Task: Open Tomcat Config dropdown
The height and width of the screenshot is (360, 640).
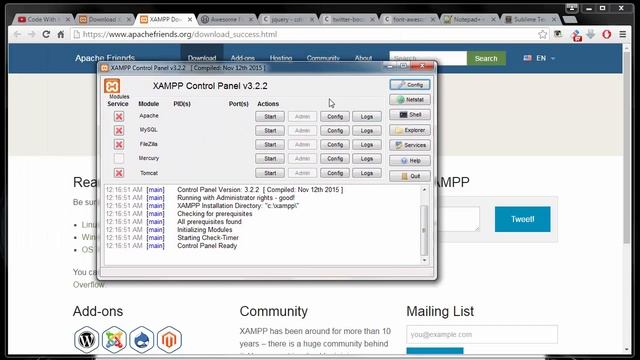Action: tap(335, 173)
